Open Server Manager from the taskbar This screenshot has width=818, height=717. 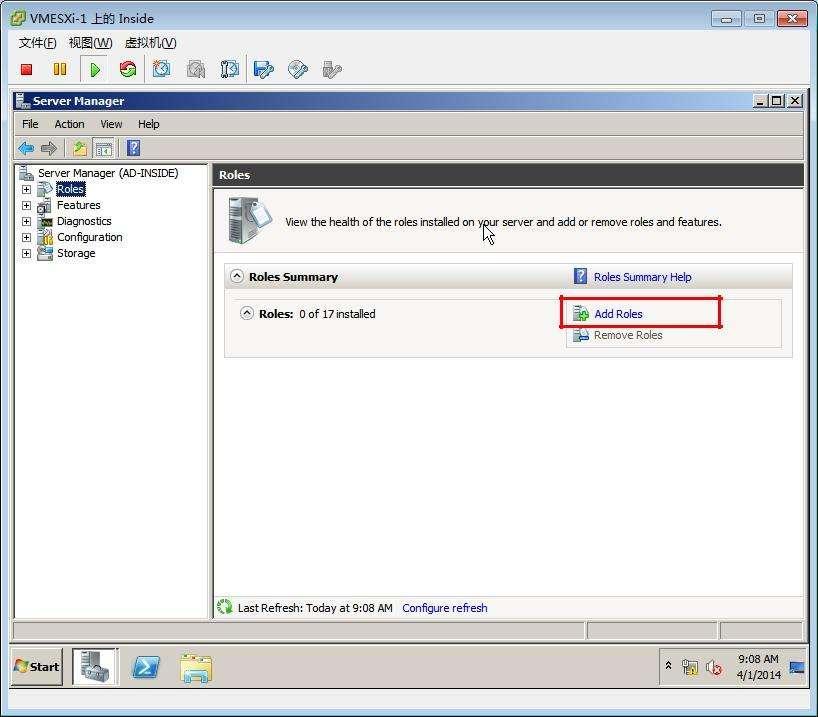pos(95,666)
